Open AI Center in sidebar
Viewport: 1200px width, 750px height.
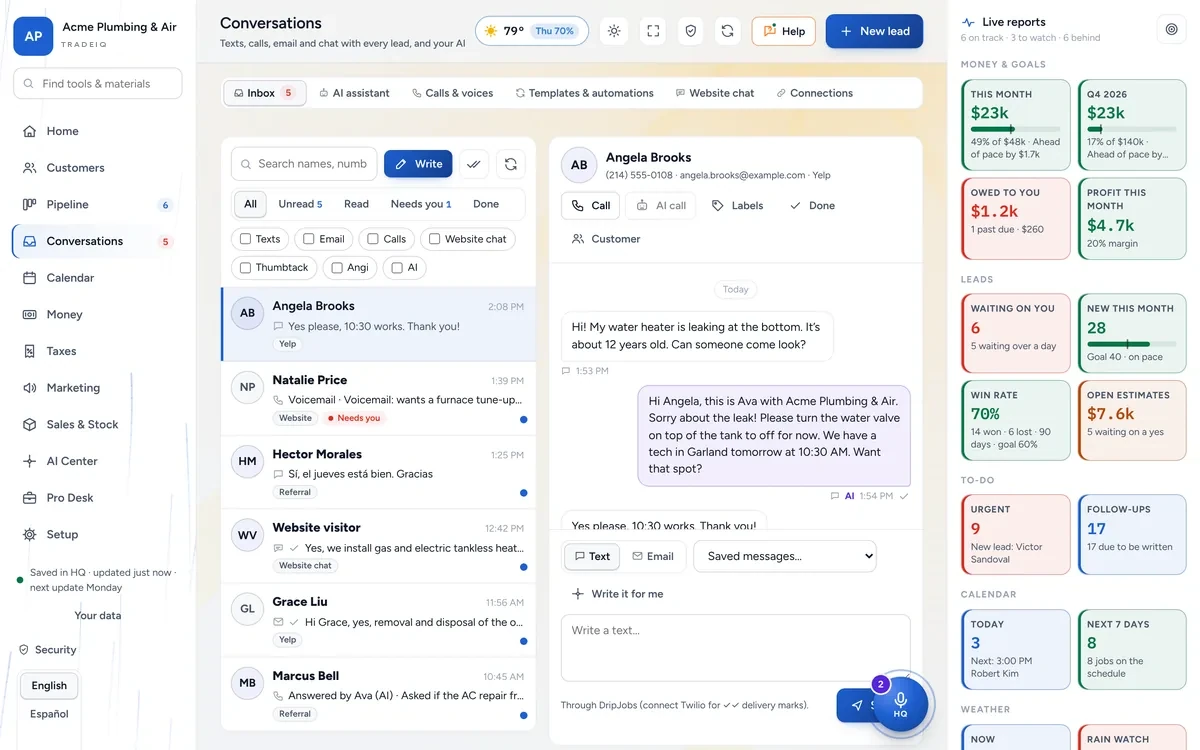coord(98,461)
